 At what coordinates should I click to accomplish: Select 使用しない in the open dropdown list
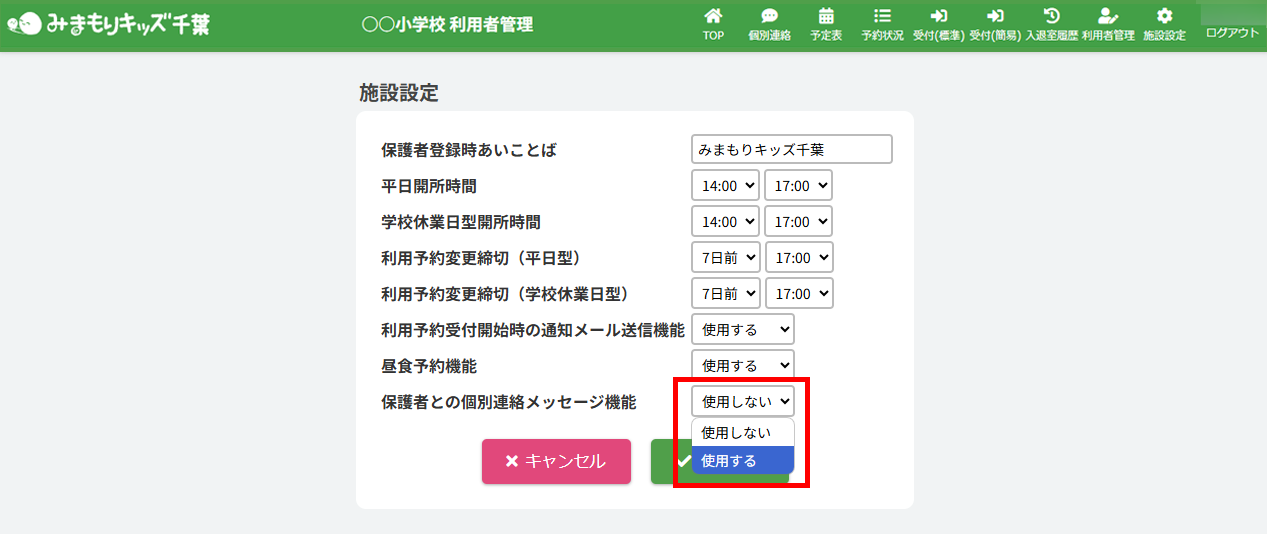tap(743, 433)
